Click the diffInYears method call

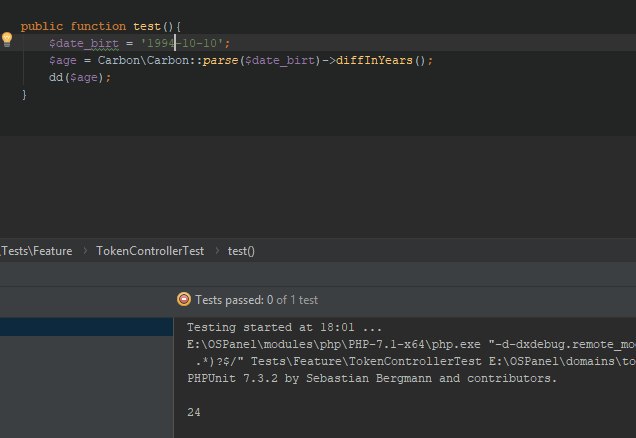click(374, 60)
